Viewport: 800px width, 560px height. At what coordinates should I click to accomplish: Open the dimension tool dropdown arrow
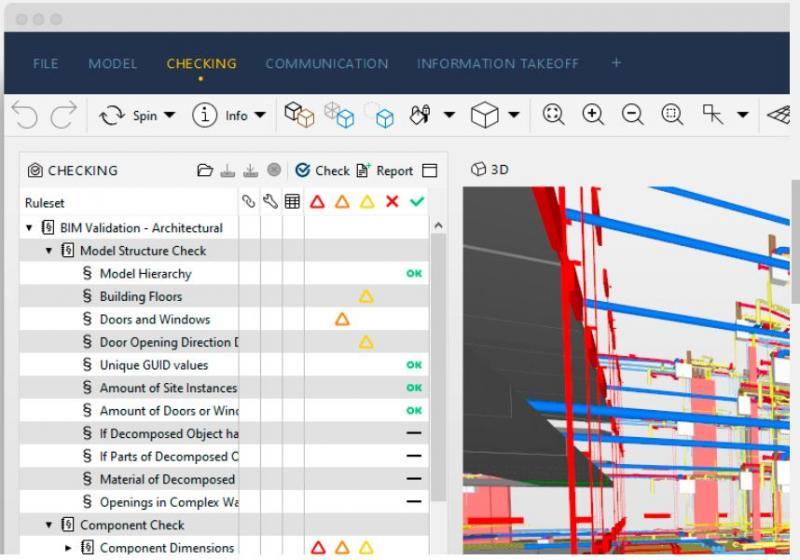[743, 115]
